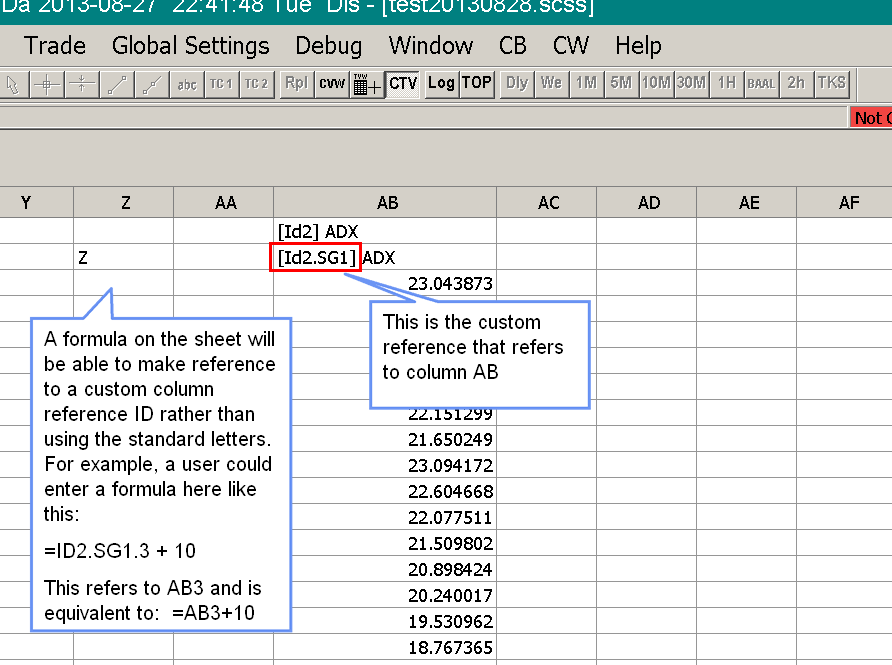The width and height of the screenshot is (892, 665).
Task: Toggle the cvw toolbar button
Action: pos(332,84)
